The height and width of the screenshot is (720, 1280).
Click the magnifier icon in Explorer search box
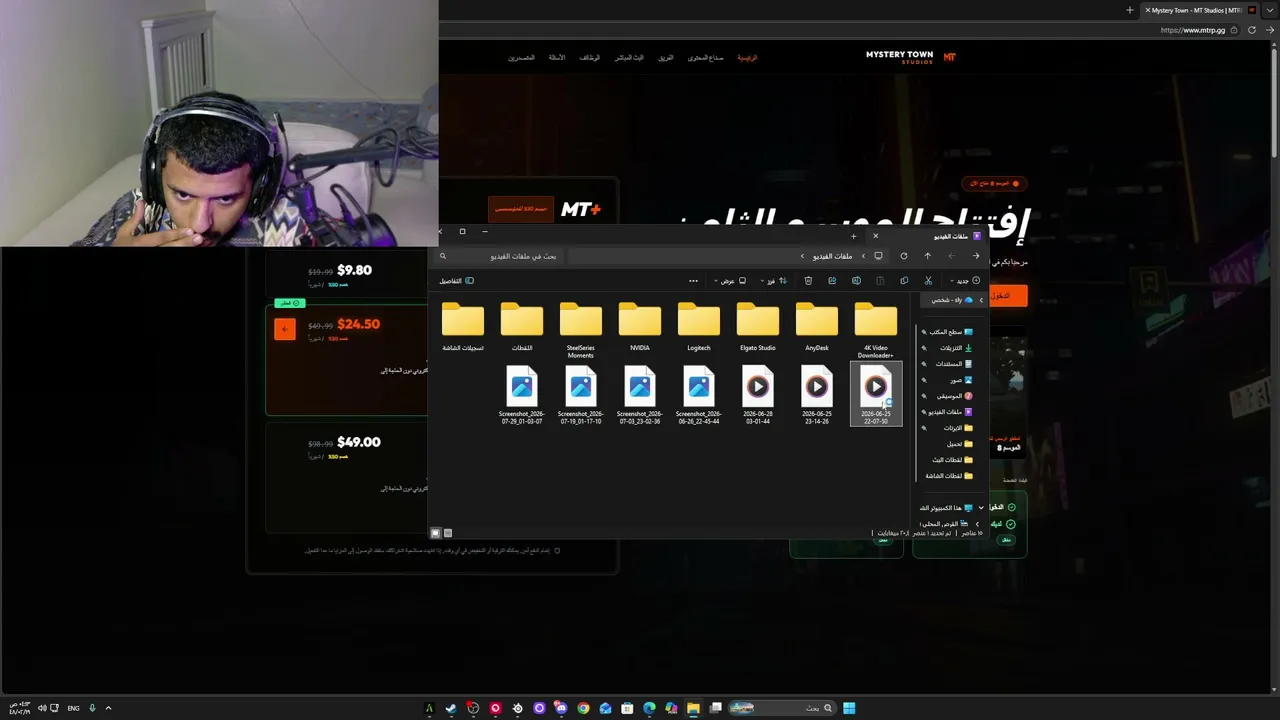443,256
